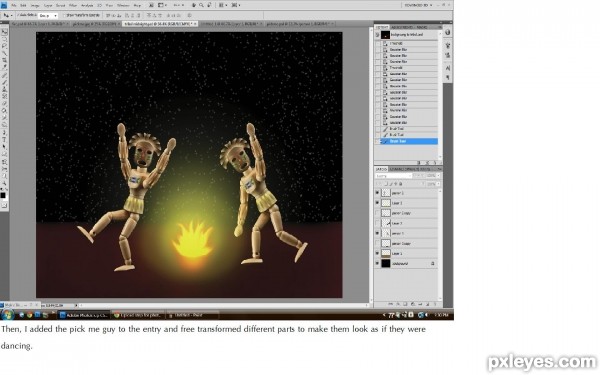Switch to the first document tab on the left
Image resolution: width=600 pixels, height=375 pixels.
point(39,24)
